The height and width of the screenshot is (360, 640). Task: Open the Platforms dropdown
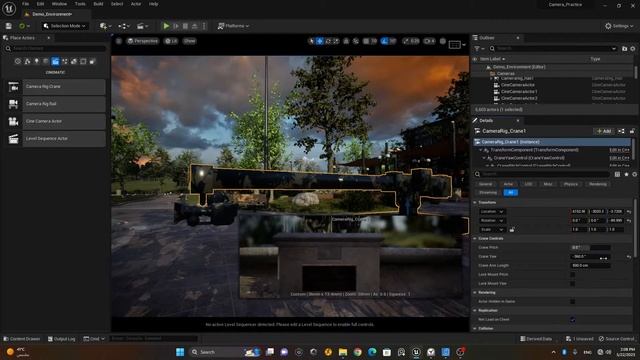coord(233,26)
